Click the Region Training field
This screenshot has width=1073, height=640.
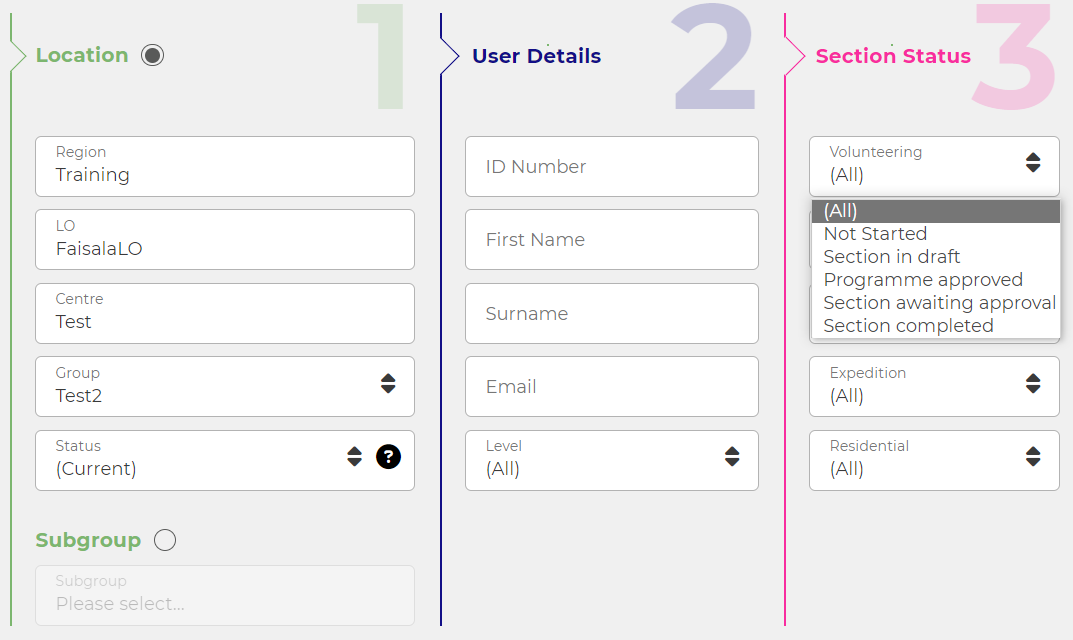[x=225, y=166]
